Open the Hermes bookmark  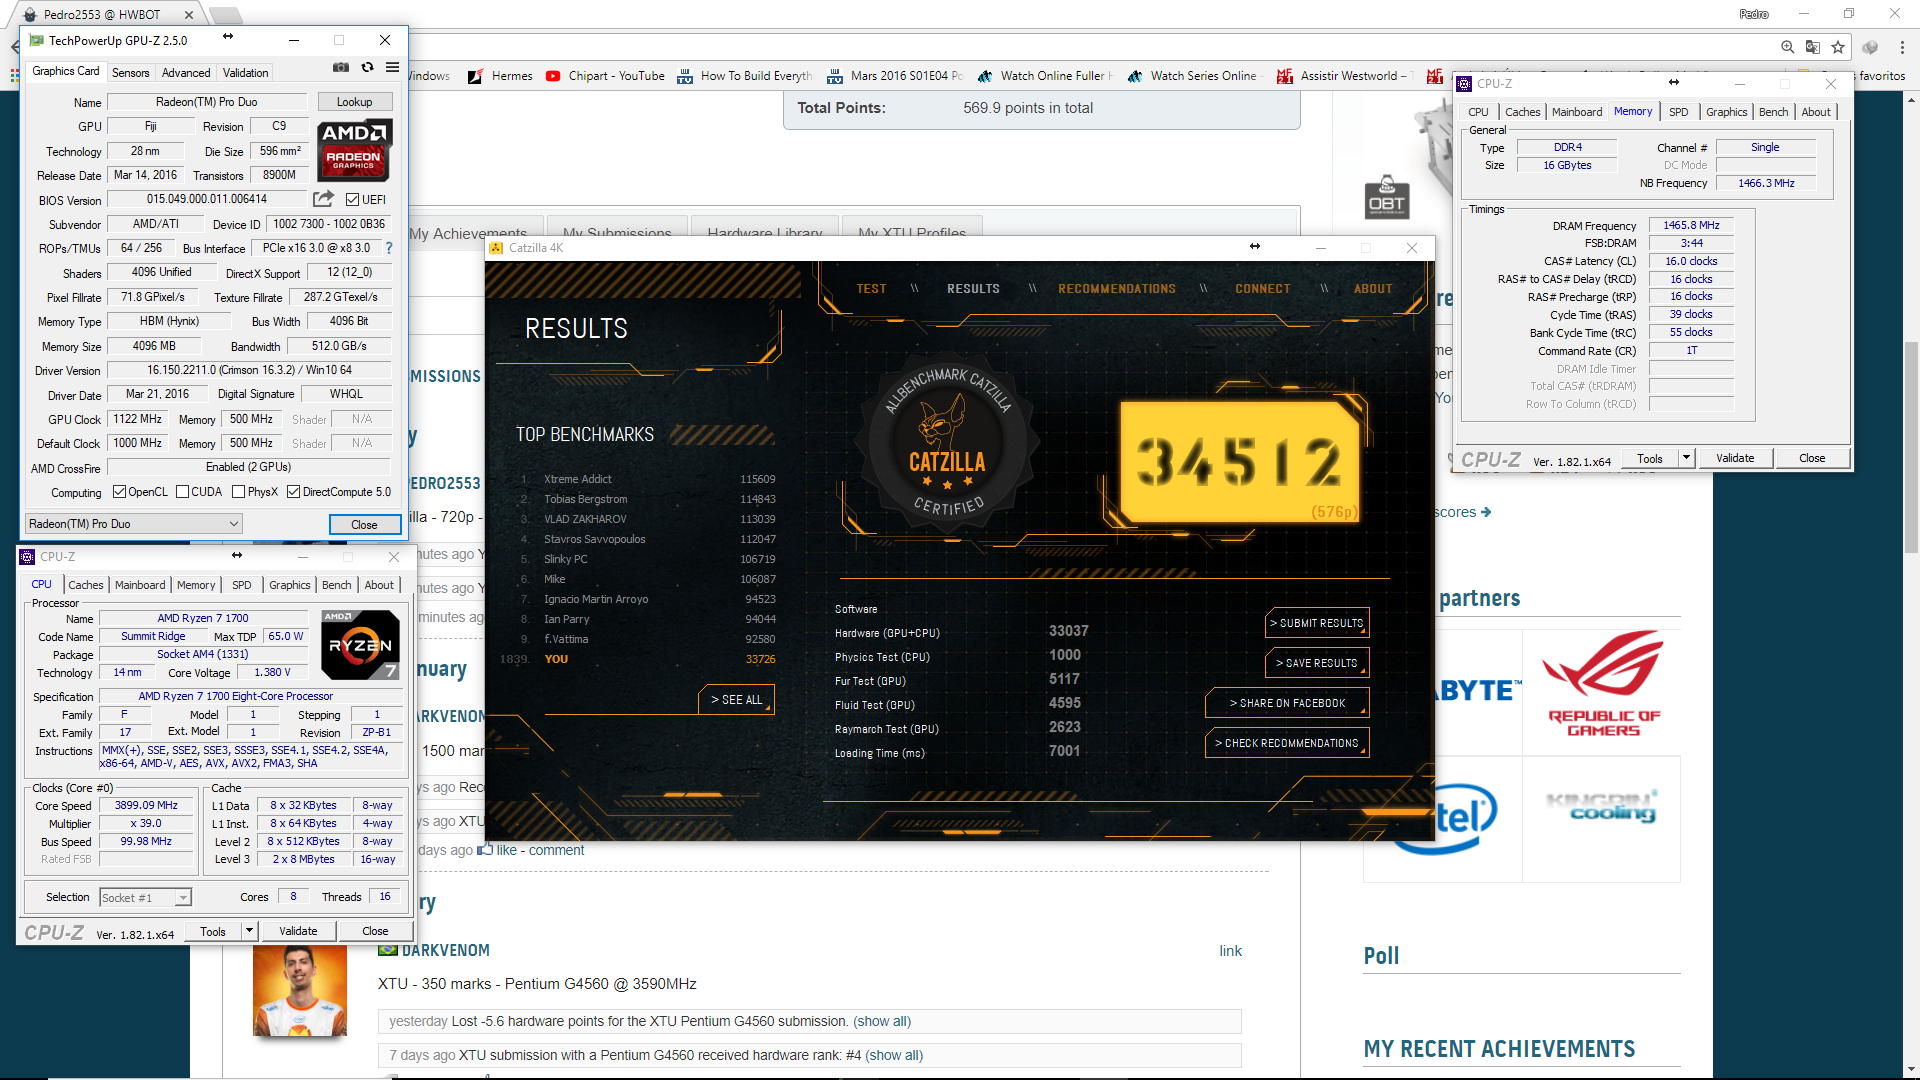[501, 76]
